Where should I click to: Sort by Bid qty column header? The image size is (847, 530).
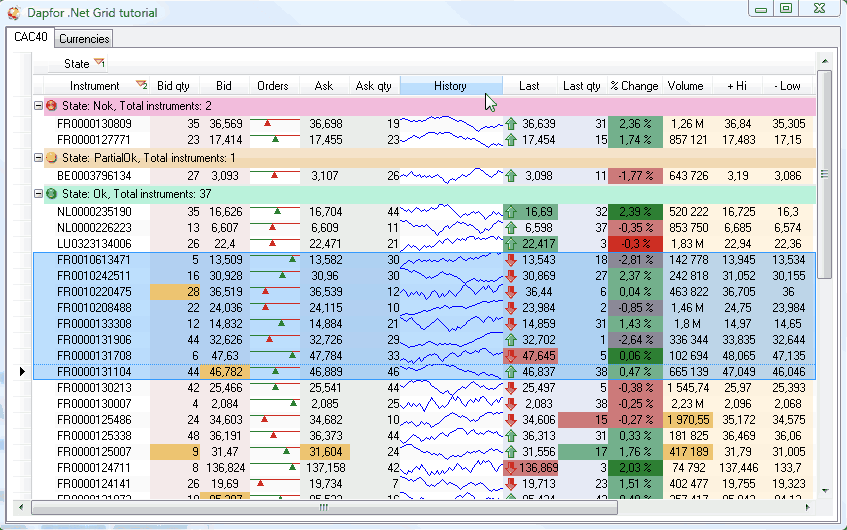174,86
